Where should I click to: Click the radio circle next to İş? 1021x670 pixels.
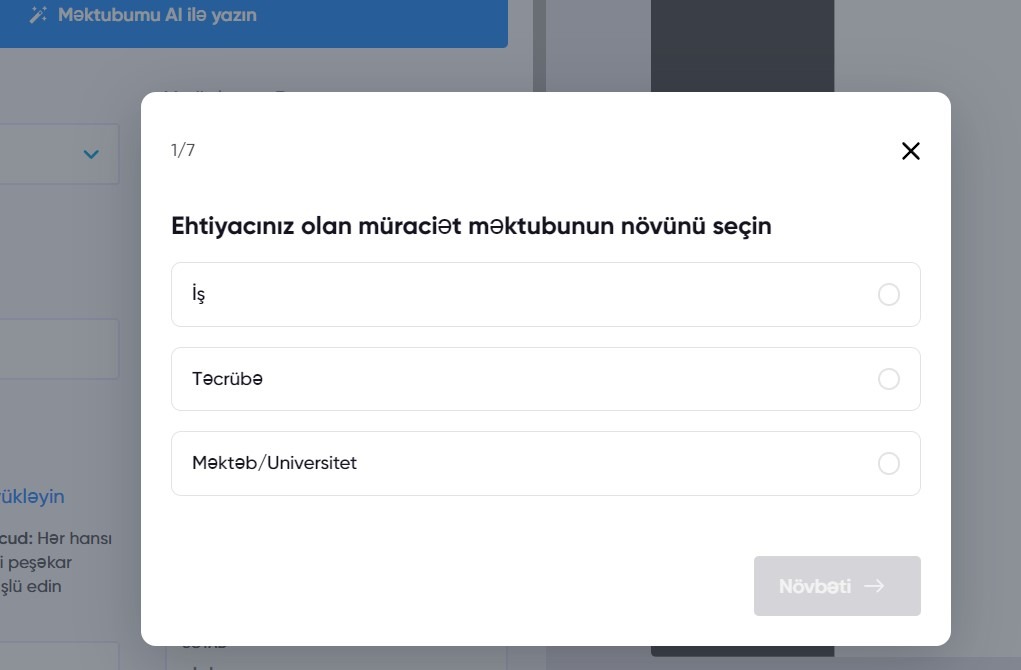click(889, 294)
